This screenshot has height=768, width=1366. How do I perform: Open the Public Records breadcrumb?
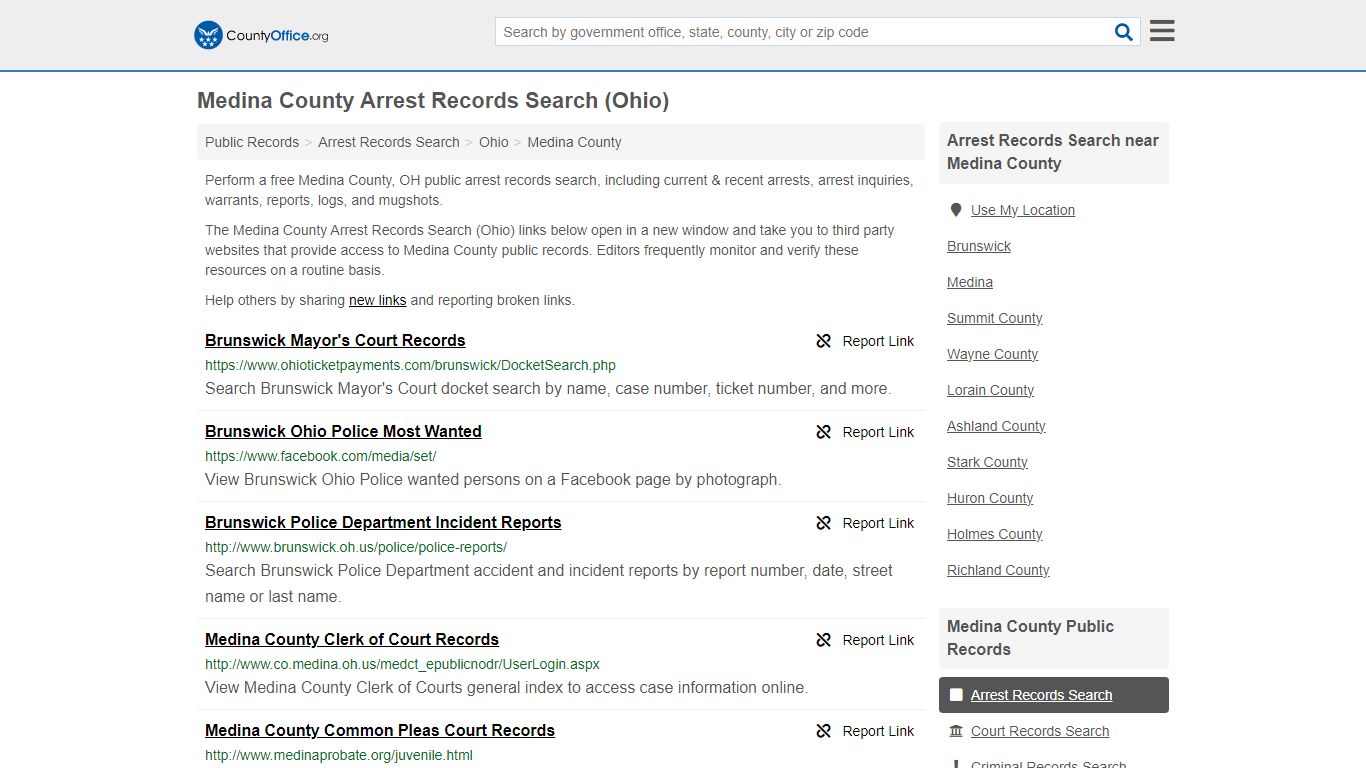[x=252, y=142]
